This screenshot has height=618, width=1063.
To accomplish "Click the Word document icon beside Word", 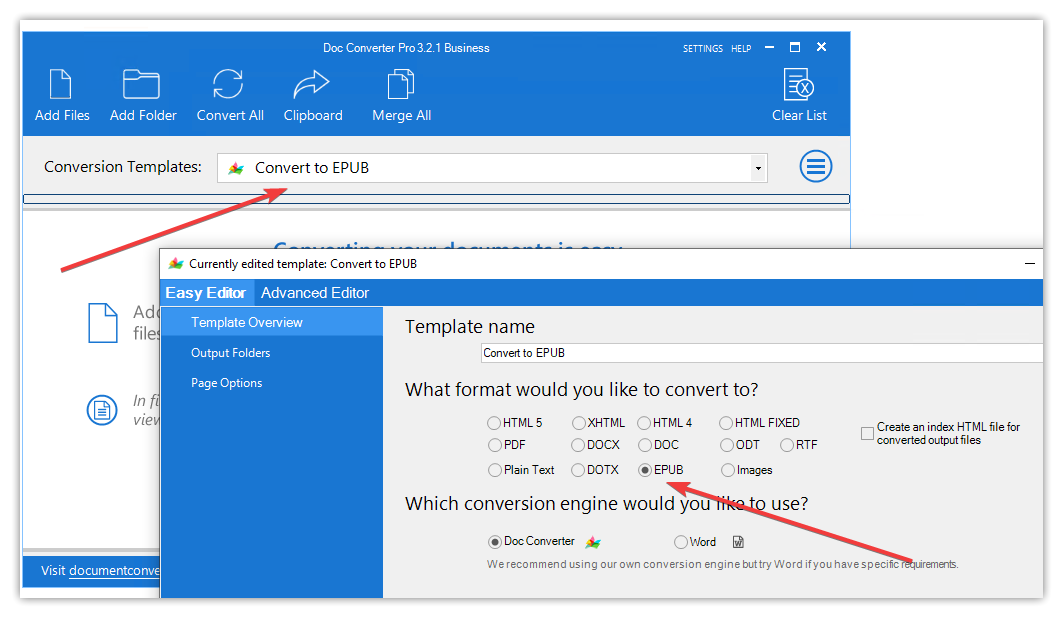I will point(738,542).
